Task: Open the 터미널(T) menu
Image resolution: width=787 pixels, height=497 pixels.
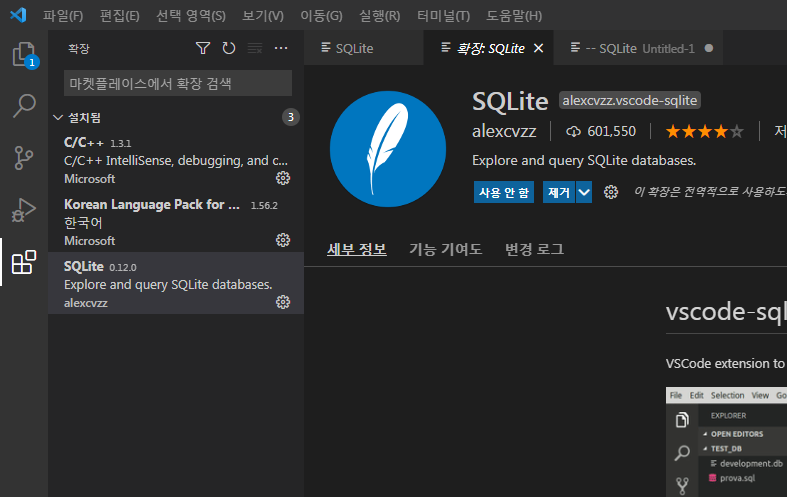Action: pos(444,16)
